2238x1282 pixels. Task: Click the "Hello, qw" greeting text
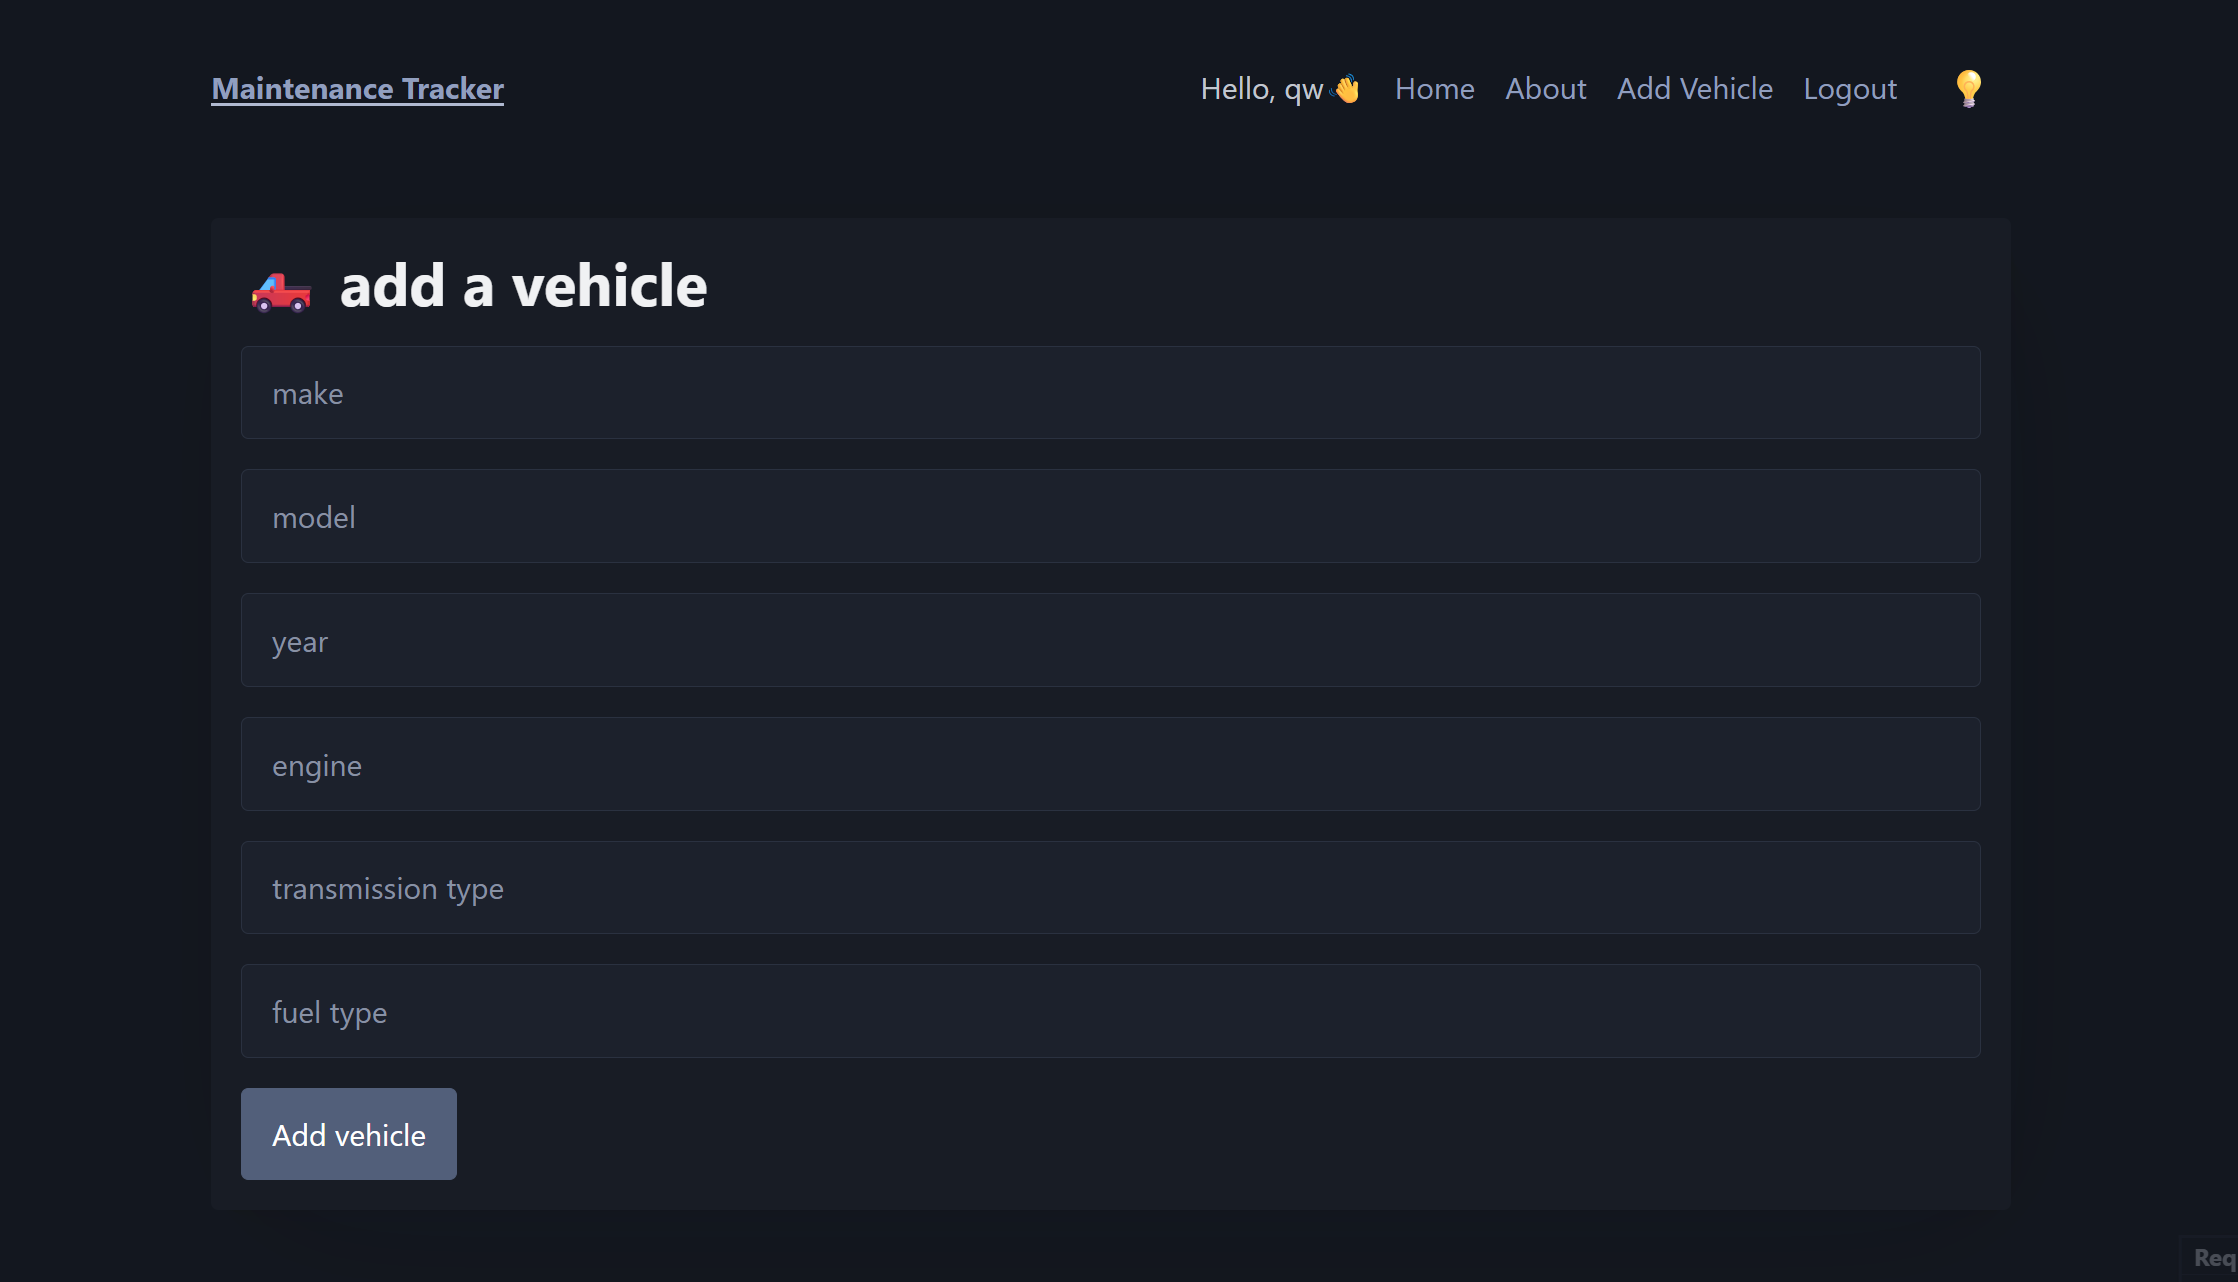(x=1261, y=89)
